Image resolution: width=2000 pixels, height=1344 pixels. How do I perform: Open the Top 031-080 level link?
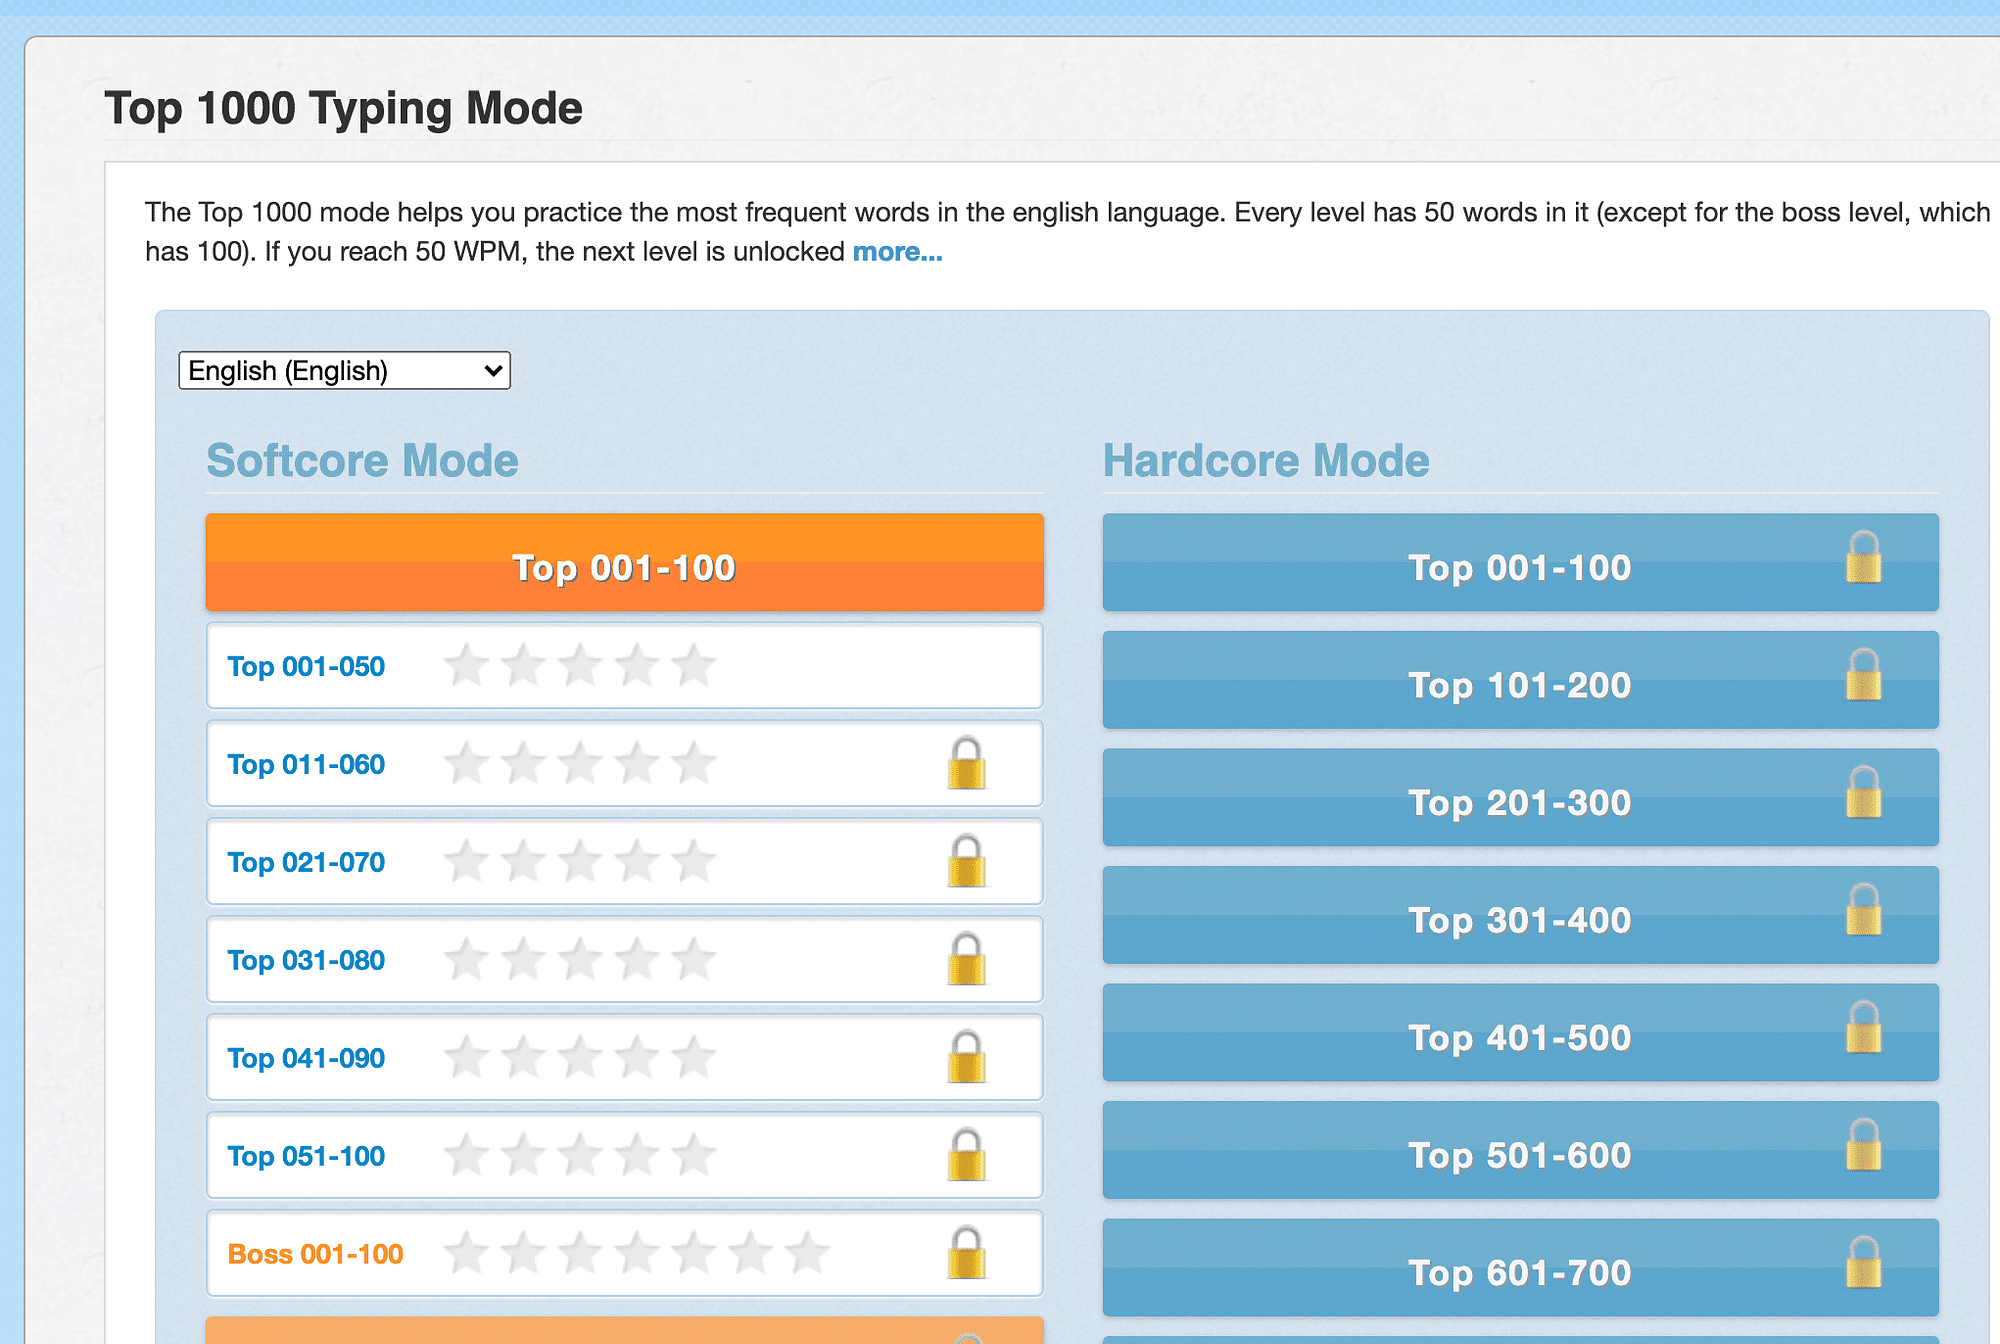306,960
